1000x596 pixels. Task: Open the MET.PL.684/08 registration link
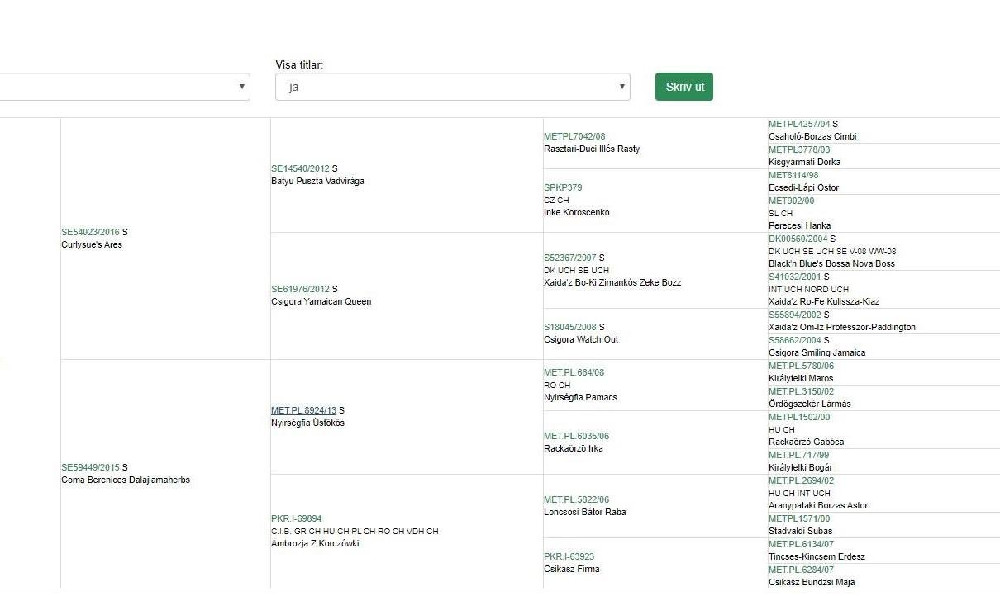click(x=574, y=372)
